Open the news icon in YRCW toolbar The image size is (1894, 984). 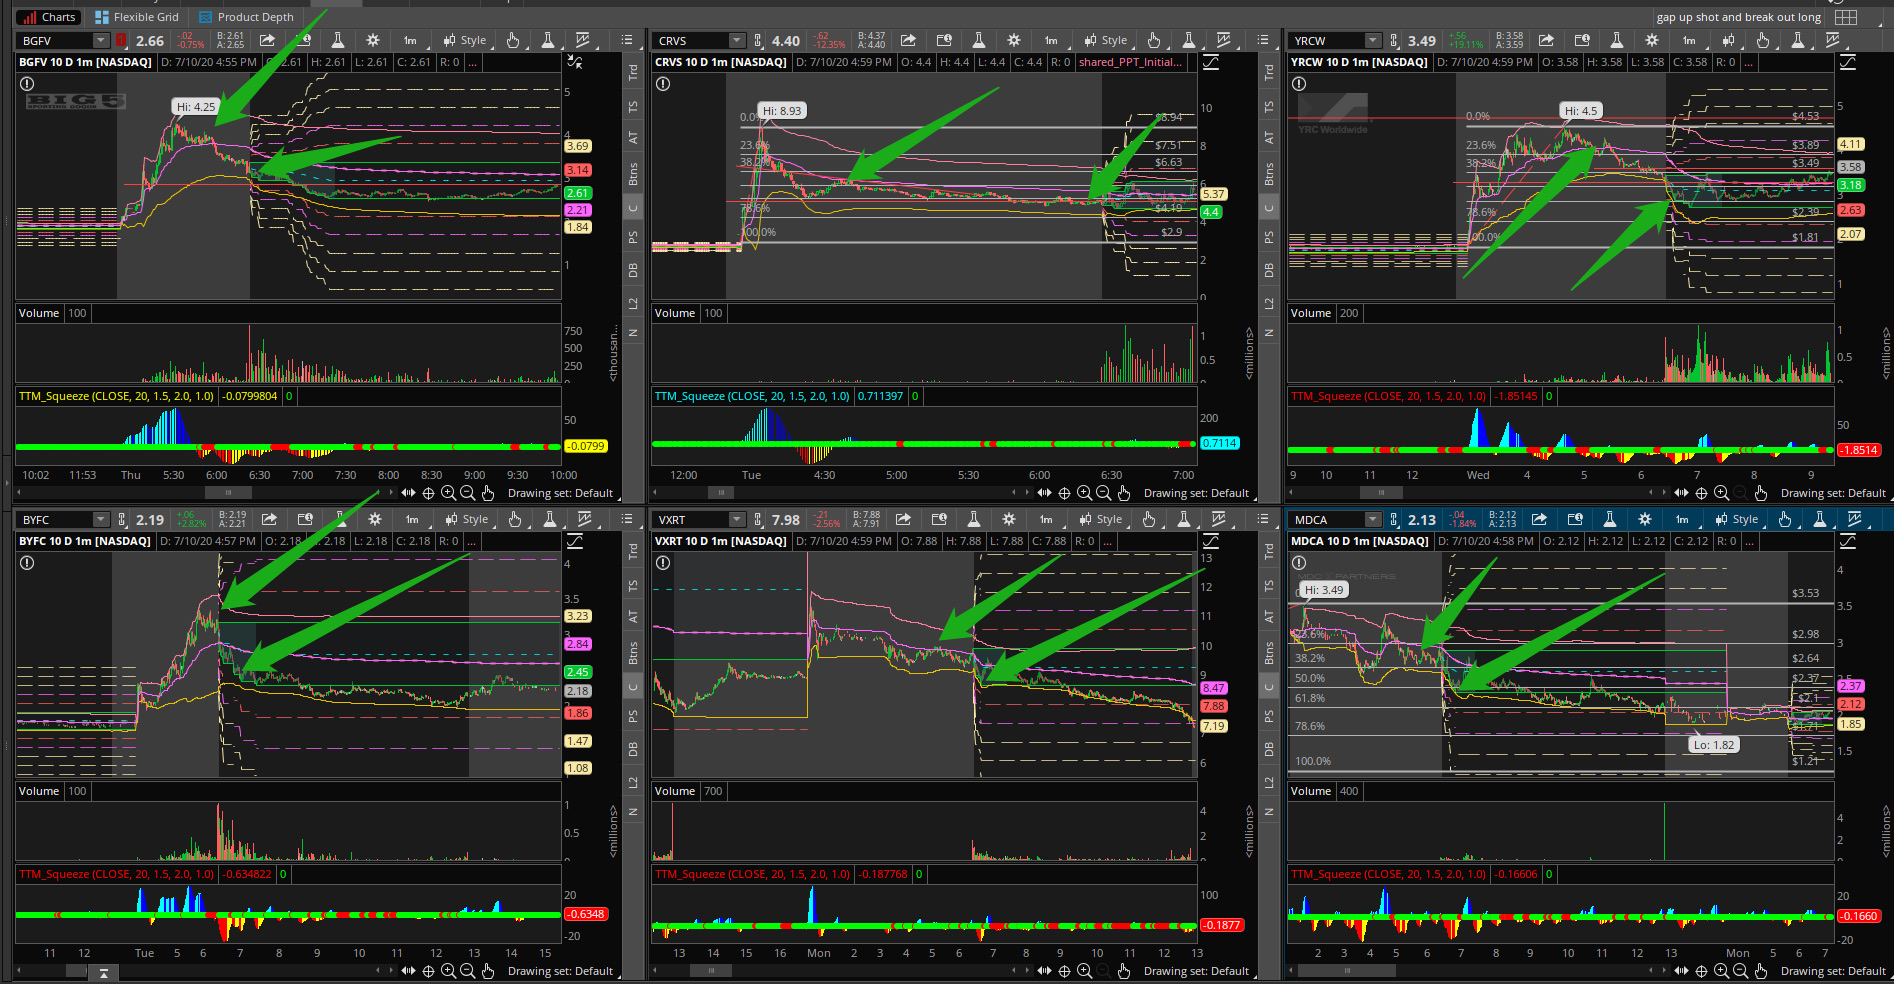coord(1582,40)
